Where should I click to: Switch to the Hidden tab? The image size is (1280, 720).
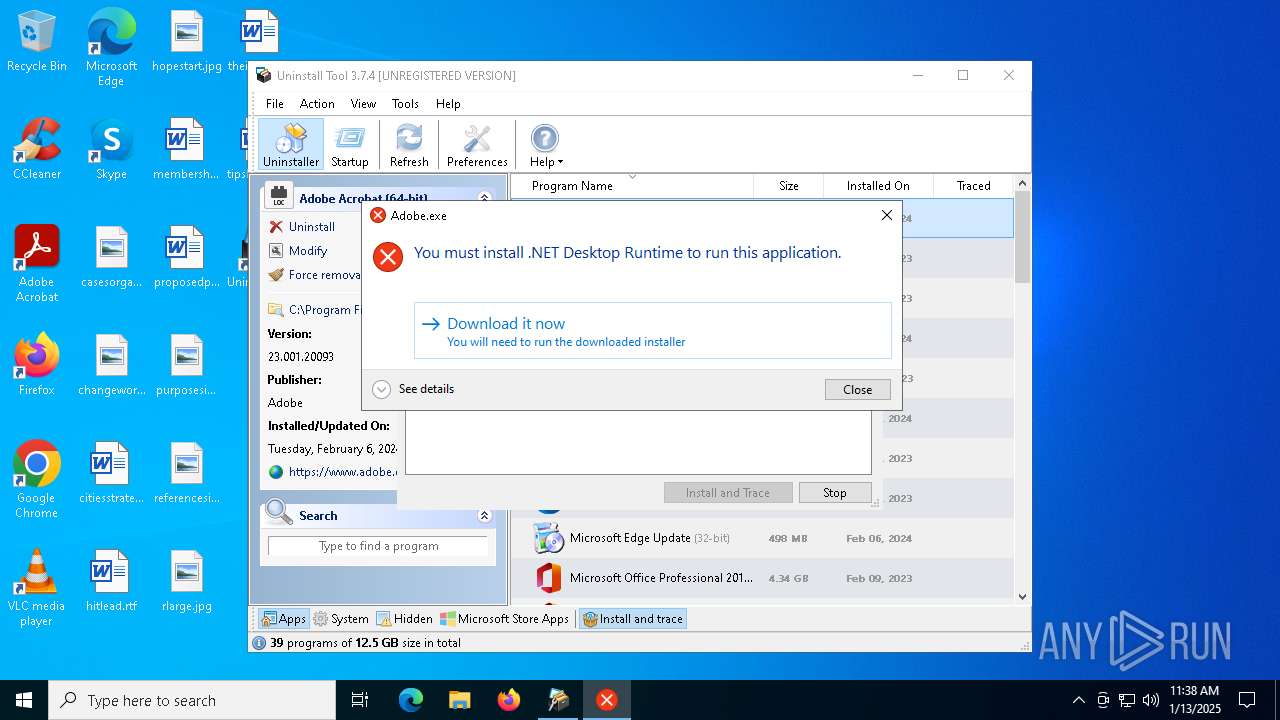[x=404, y=619]
